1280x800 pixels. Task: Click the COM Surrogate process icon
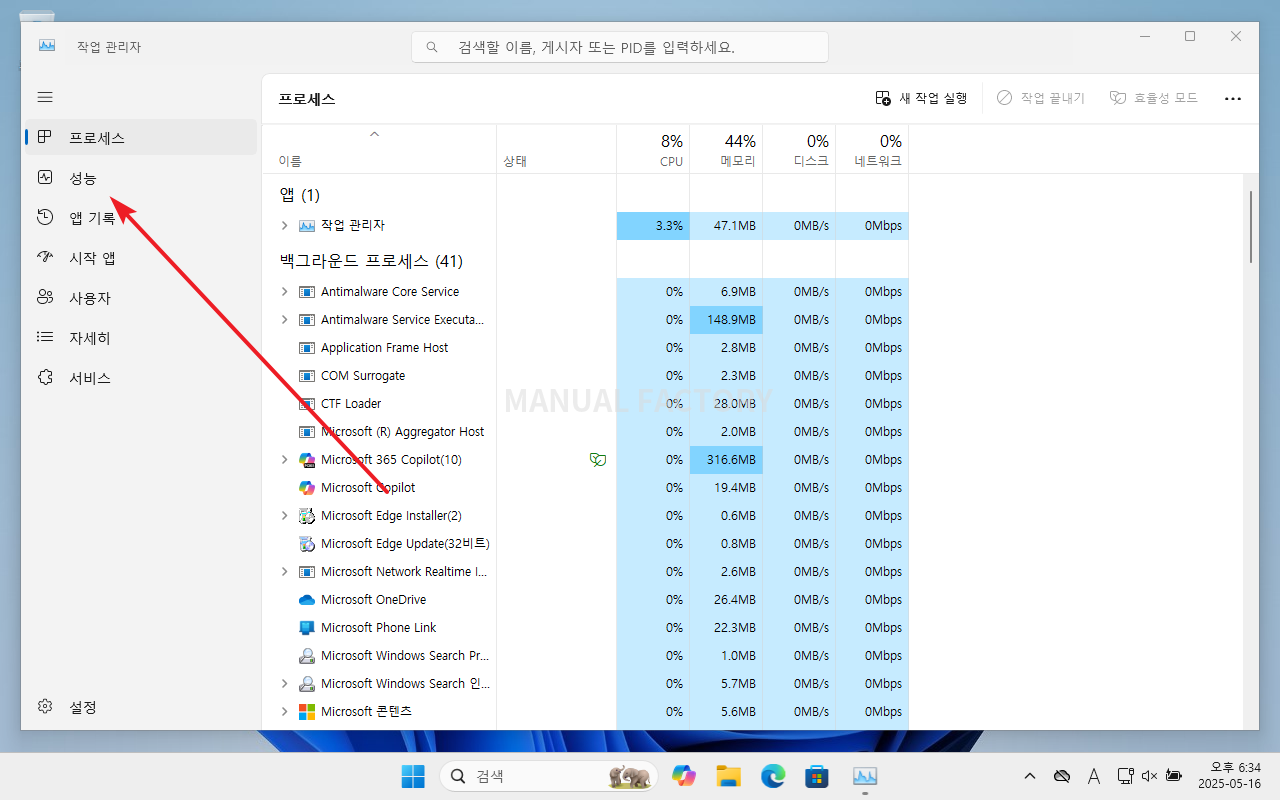click(307, 376)
